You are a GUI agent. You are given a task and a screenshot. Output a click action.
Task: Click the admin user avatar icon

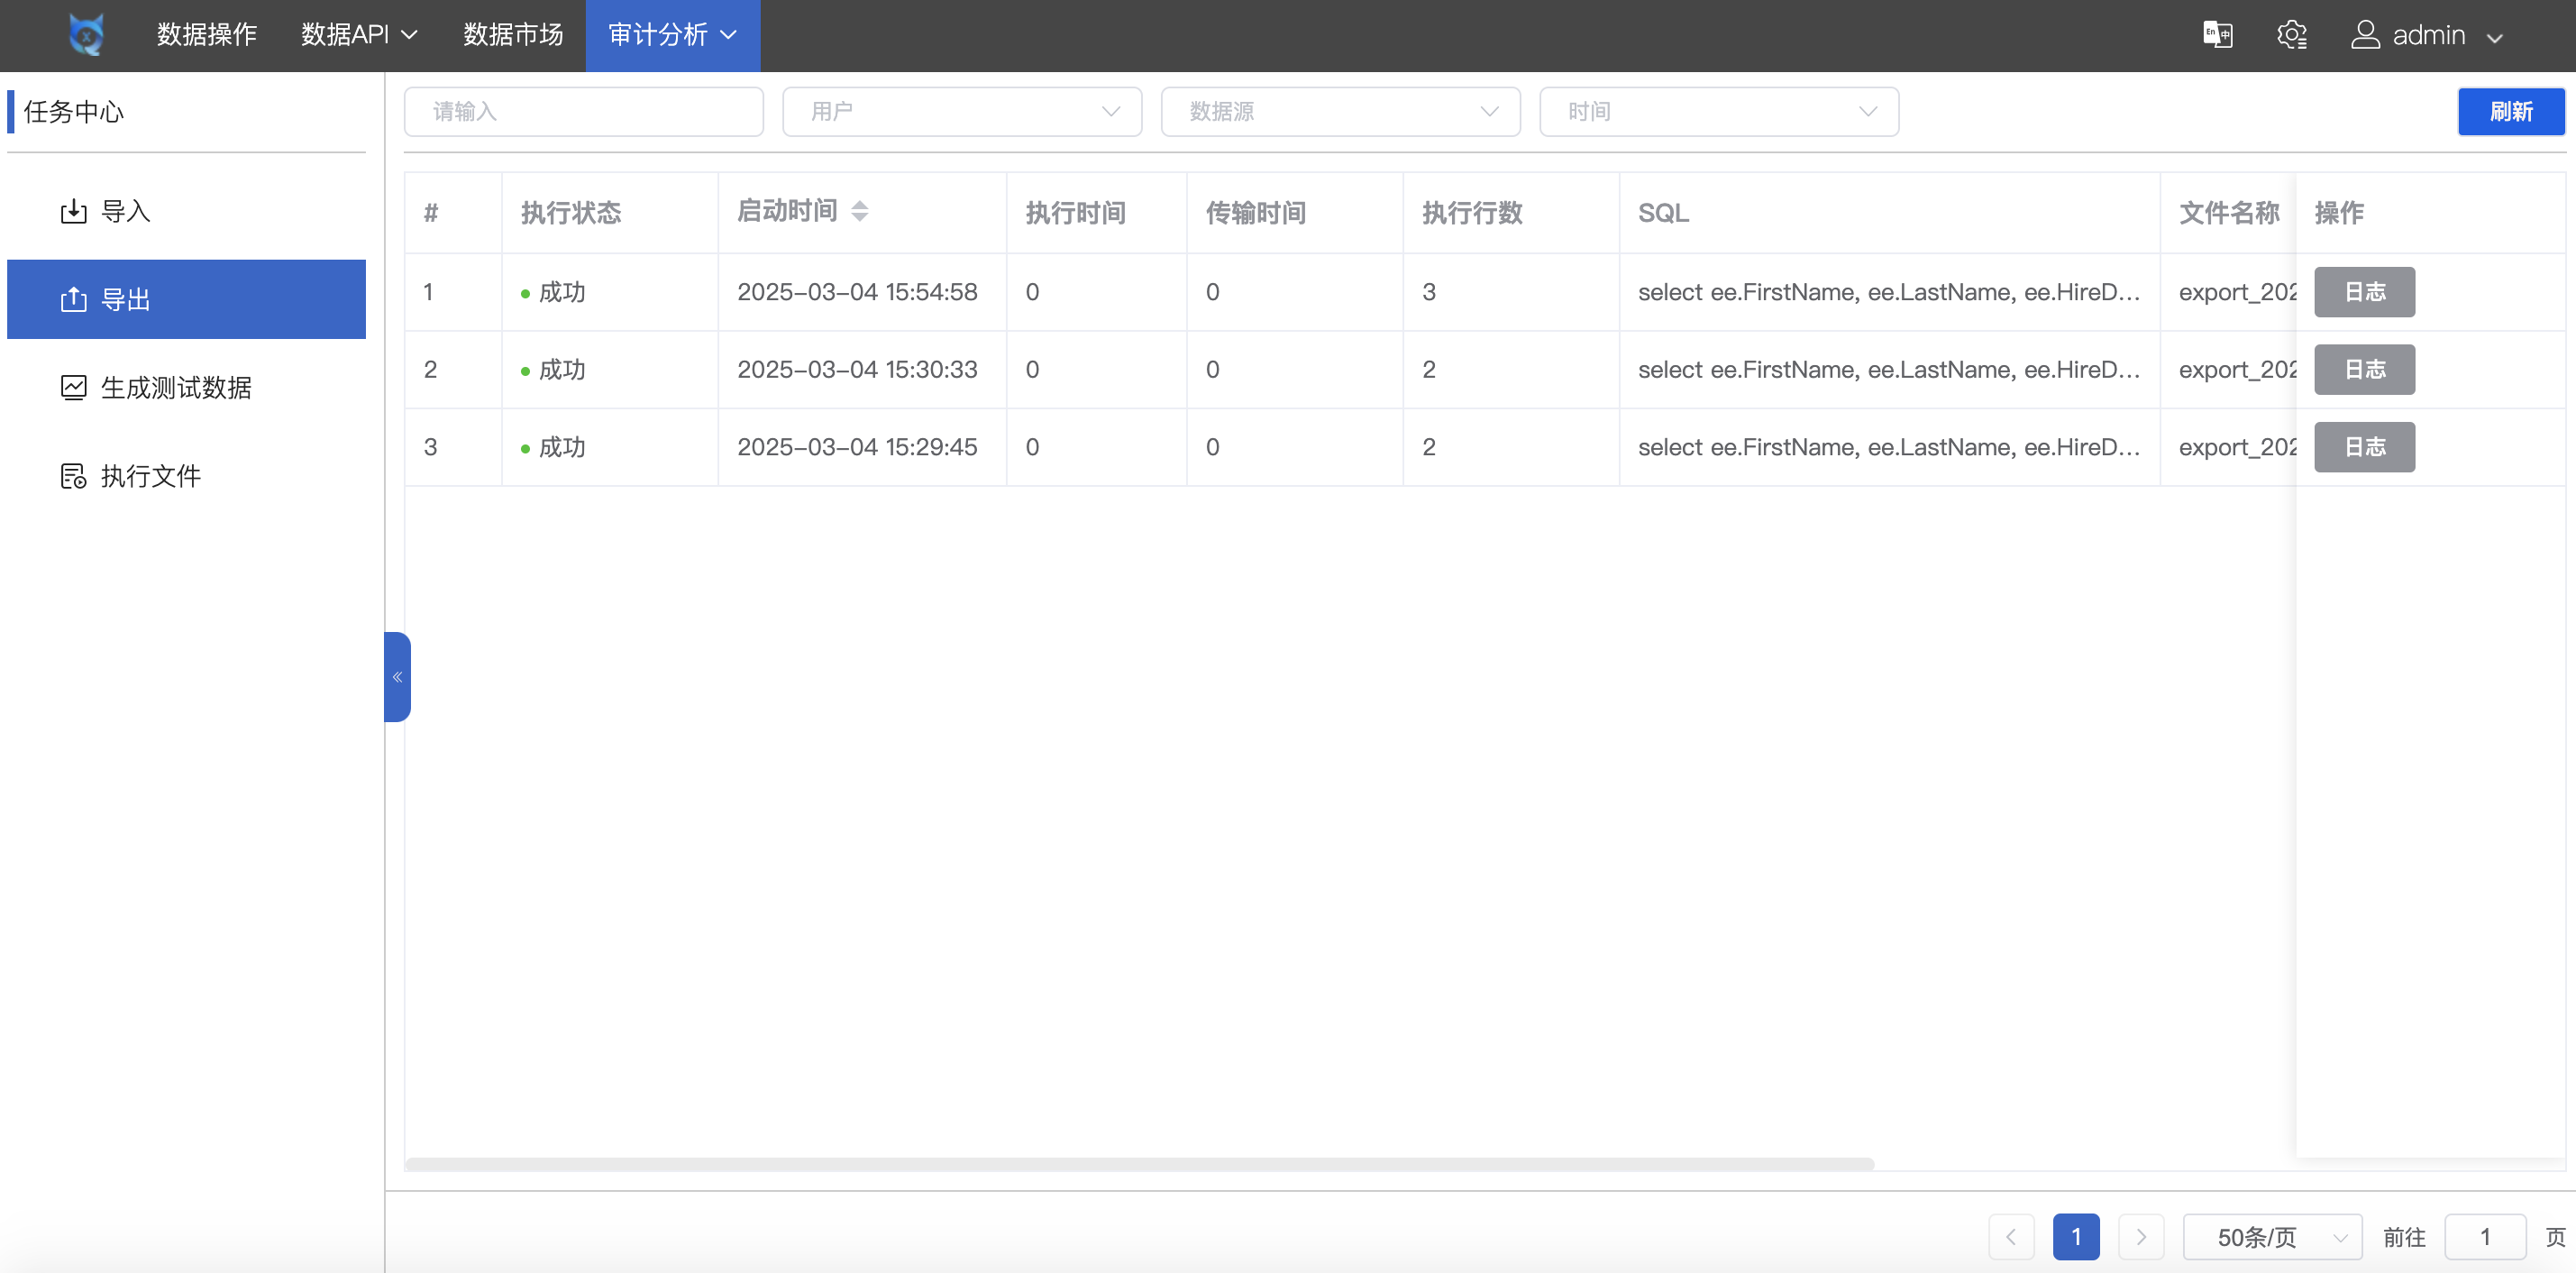click(x=2364, y=35)
